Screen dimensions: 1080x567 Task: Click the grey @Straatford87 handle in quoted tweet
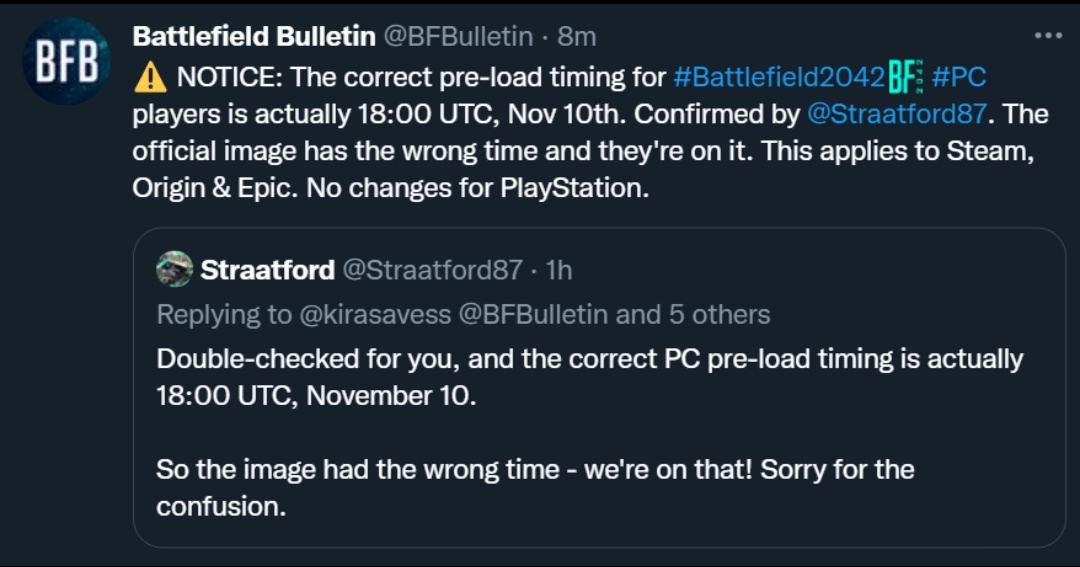[x=432, y=270]
